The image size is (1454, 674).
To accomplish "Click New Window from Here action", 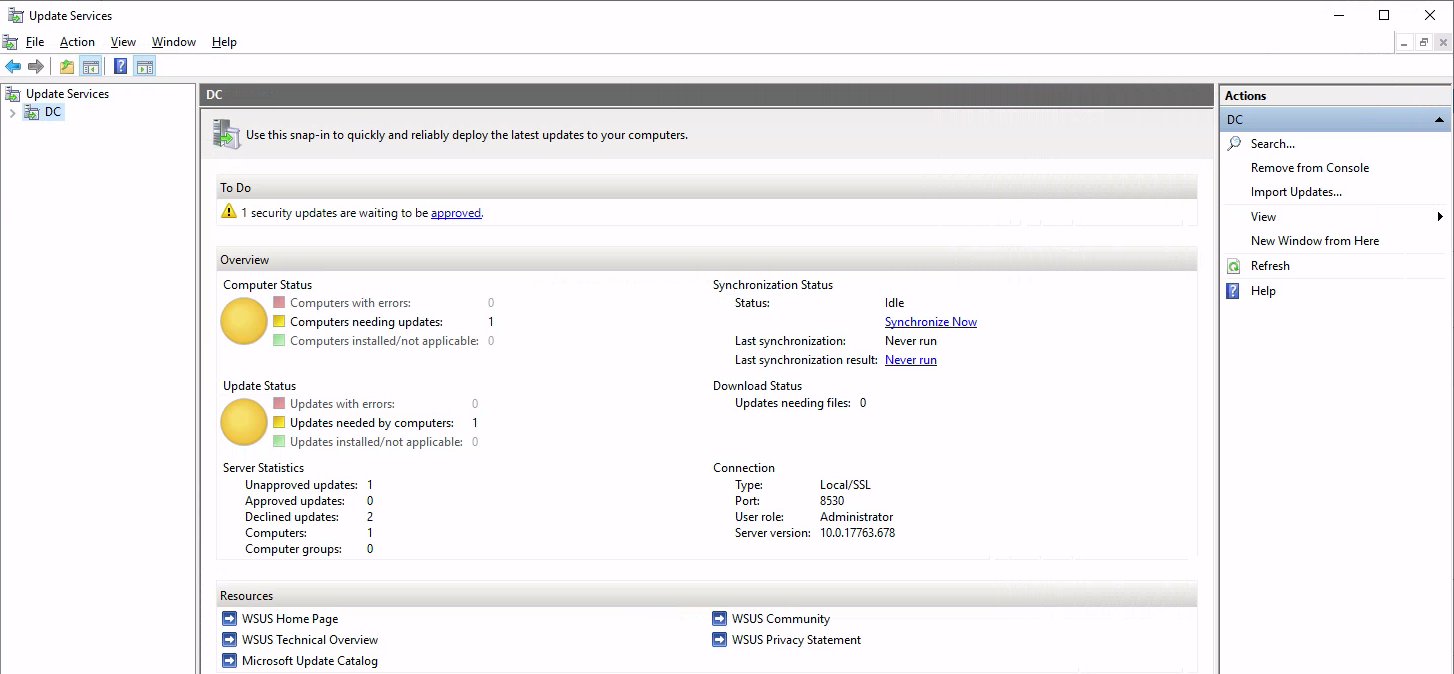I will pyautogui.click(x=1315, y=241).
